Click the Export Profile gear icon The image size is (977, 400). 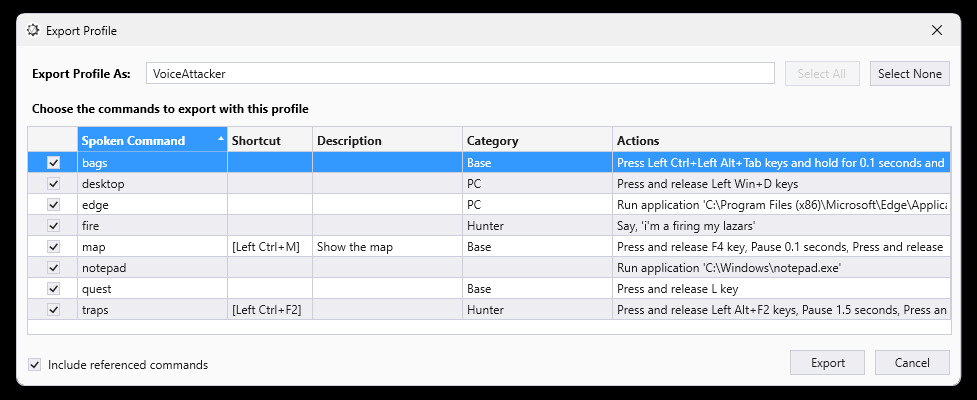click(x=32, y=31)
